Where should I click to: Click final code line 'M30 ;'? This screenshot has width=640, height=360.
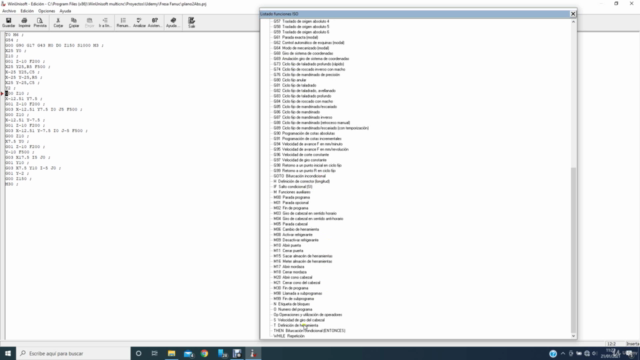[x=11, y=184]
